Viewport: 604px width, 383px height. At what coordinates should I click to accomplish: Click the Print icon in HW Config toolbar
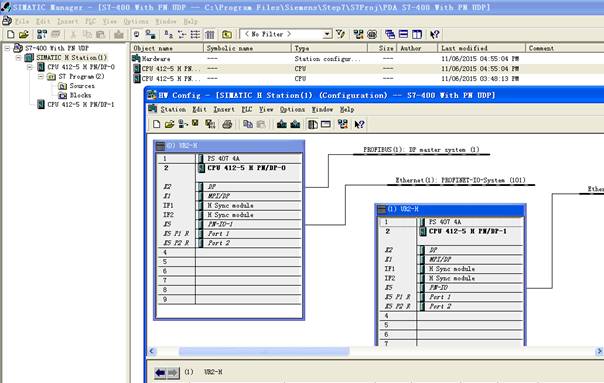click(x=227, y=124)
